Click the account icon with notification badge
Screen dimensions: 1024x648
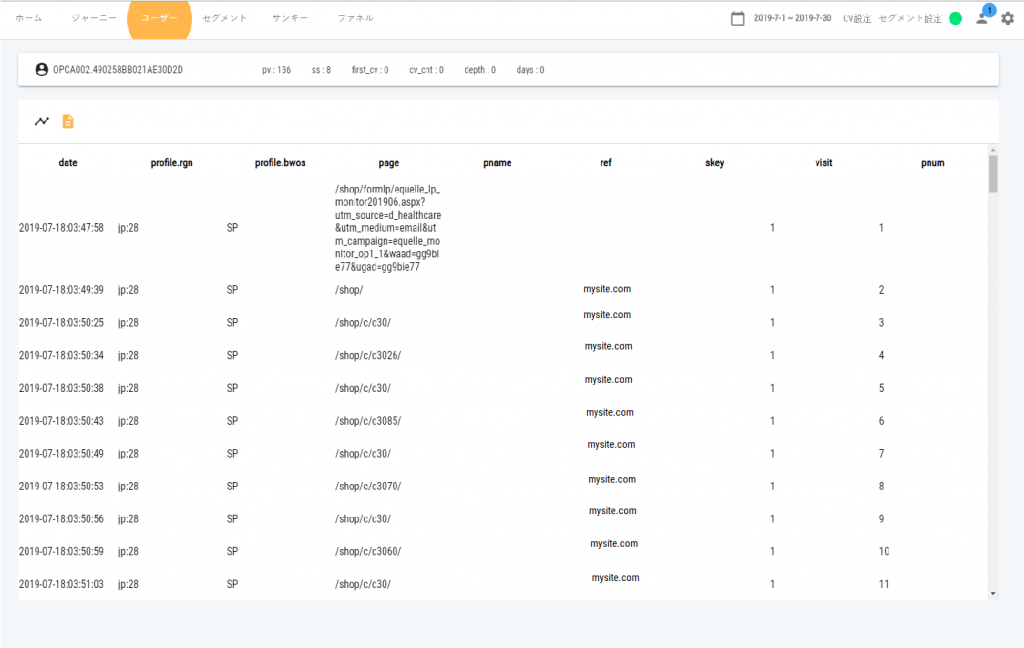coord(981,18)
